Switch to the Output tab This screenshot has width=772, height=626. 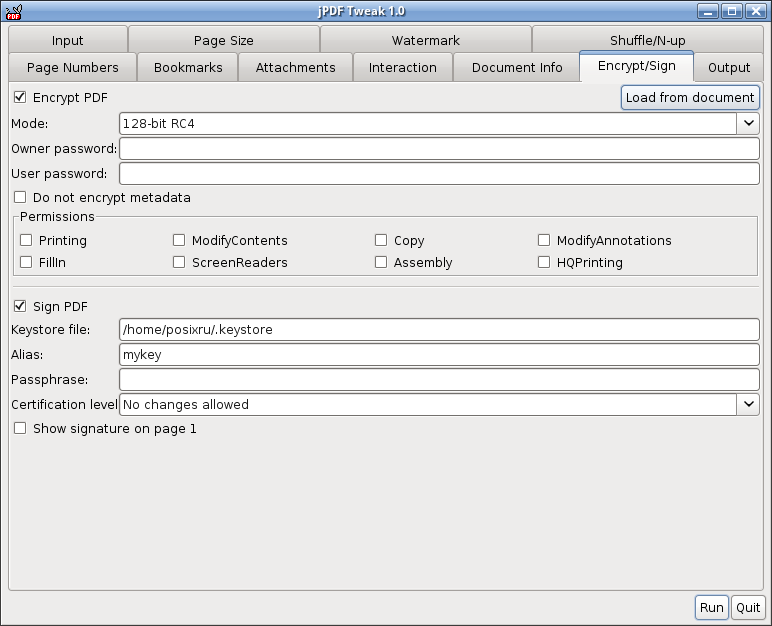[729, 67]
